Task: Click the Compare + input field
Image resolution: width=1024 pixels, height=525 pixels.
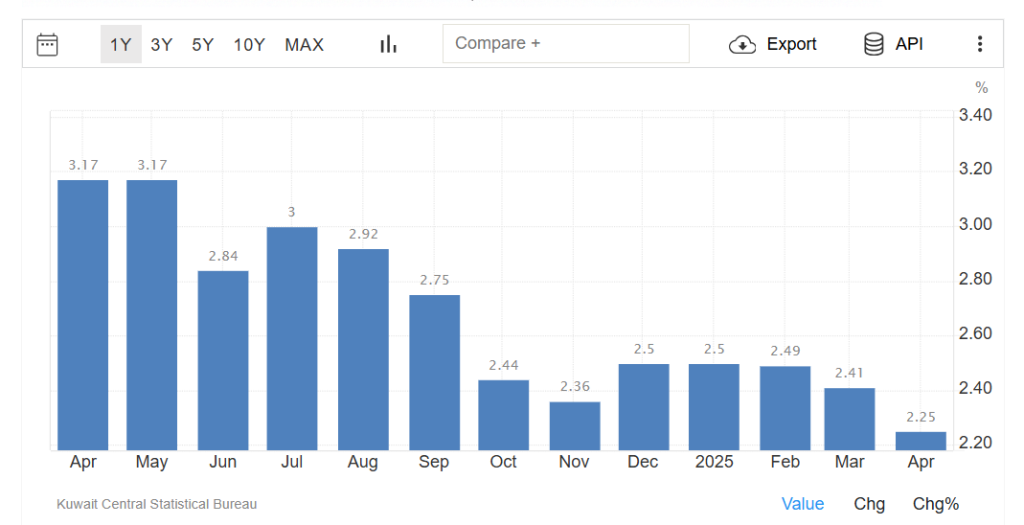Action: pos(565,44)
